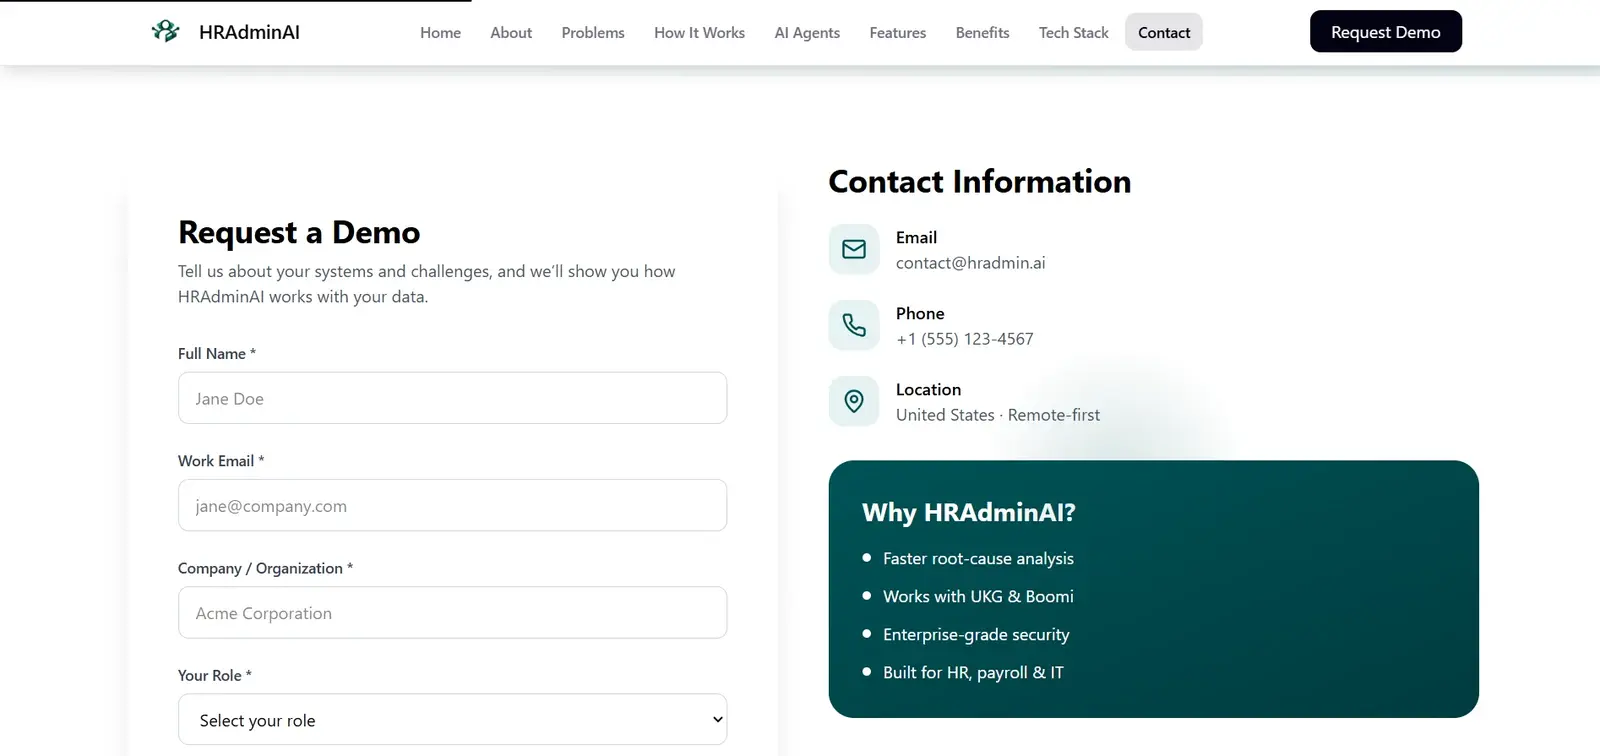1600x756 pixels.
Task: Click Built for HR, payroll & IT bullet
Action: point(973,672)
